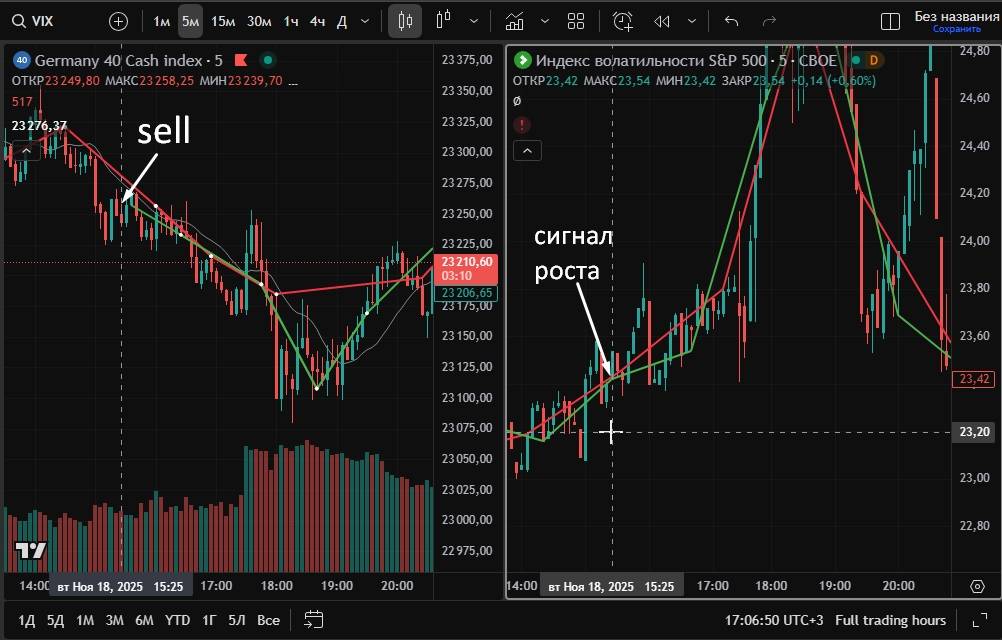Toggle Full trading hours session
The image size is (1002, 640).
(890, 620)
